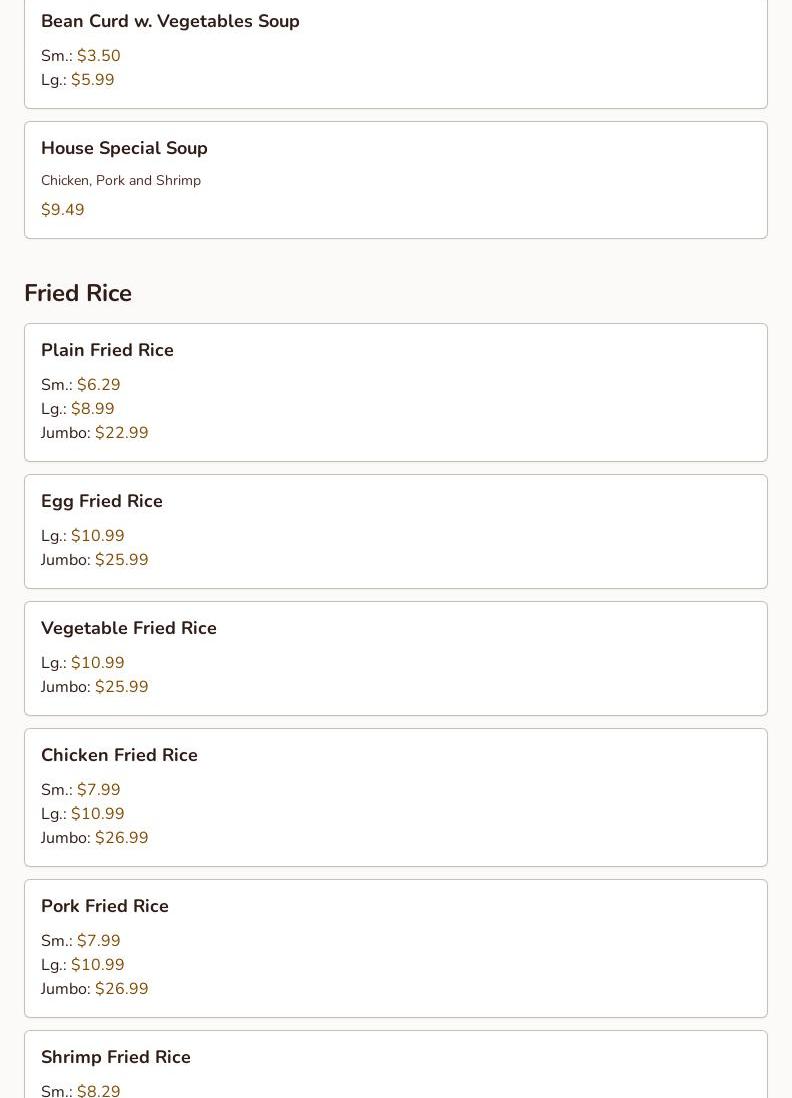Choose the small $6.29 Plain Fried Rice
Viewport: 792px width, 1098px height.
click(x=98, y=385)
